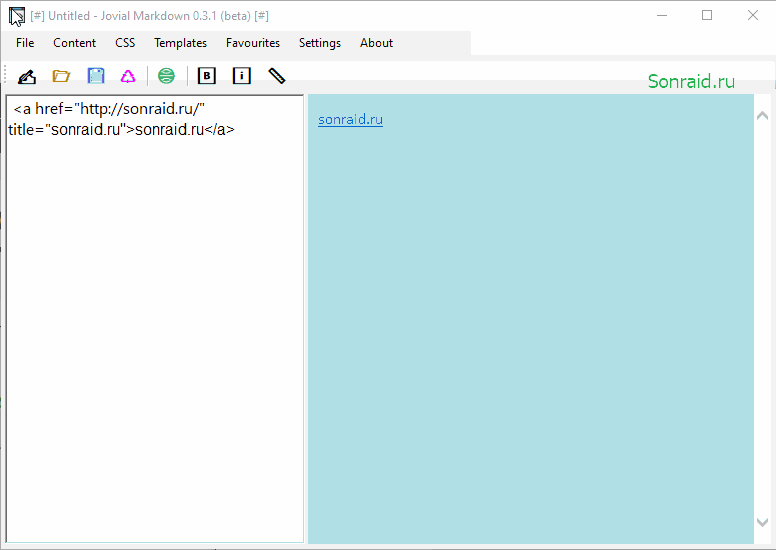This screenshot has width=776, height=550.
Task: Open a file with the folder icon
Action: point(61,76)
